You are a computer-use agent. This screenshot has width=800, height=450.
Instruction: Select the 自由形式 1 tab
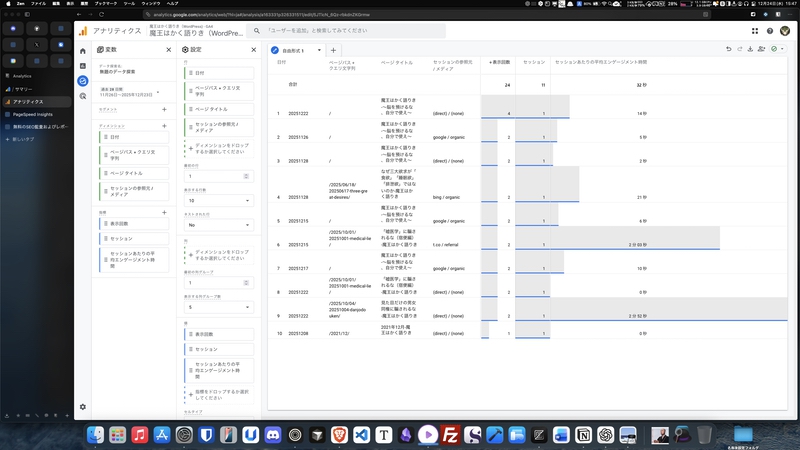coord(296,50)
